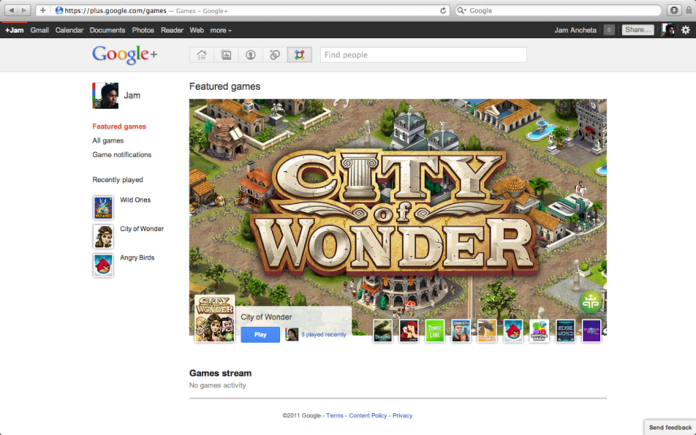Image resolution: width=696 pixels, height=435 pixels.
Task: Open Game notifications in sidebar
Action: pyautogui.click(x=122, y=154)
